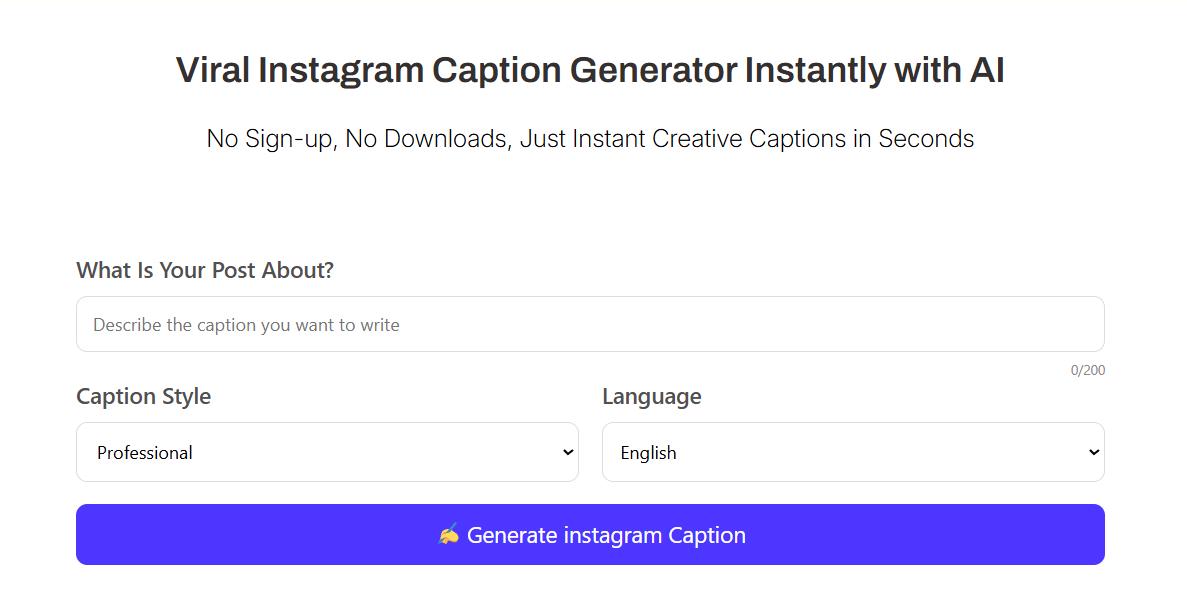Click the "Language" field label
This screenshot has height=606, width=1187.
pyautogui.click(x=652, y=396)
